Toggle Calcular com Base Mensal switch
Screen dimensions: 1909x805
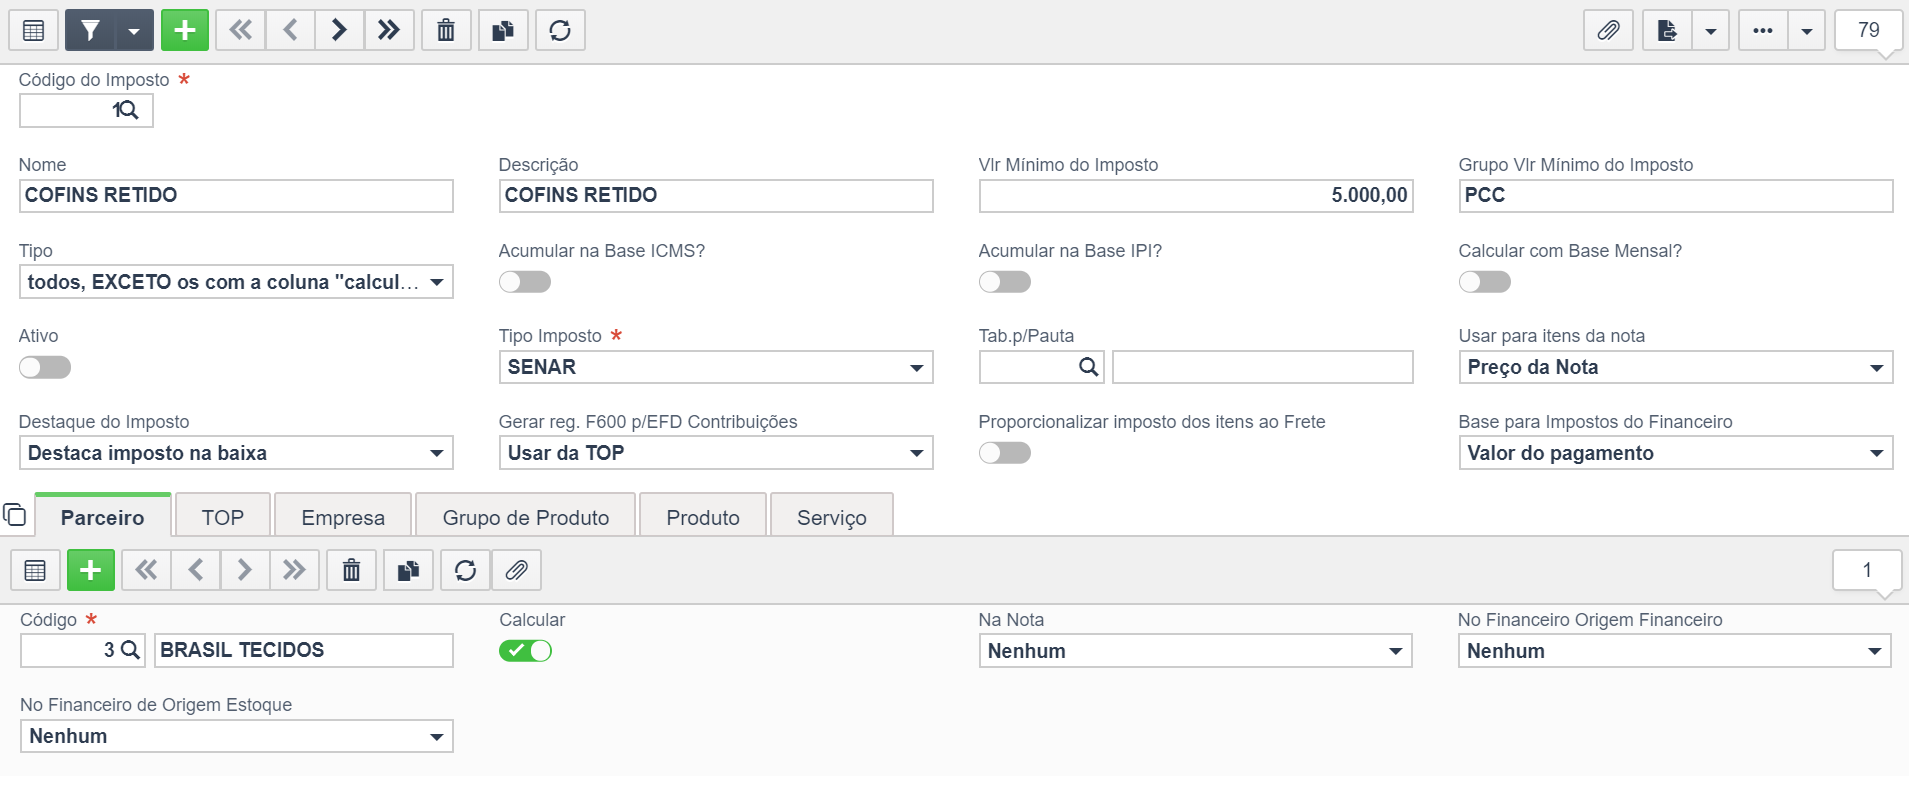click(1485, 282)
